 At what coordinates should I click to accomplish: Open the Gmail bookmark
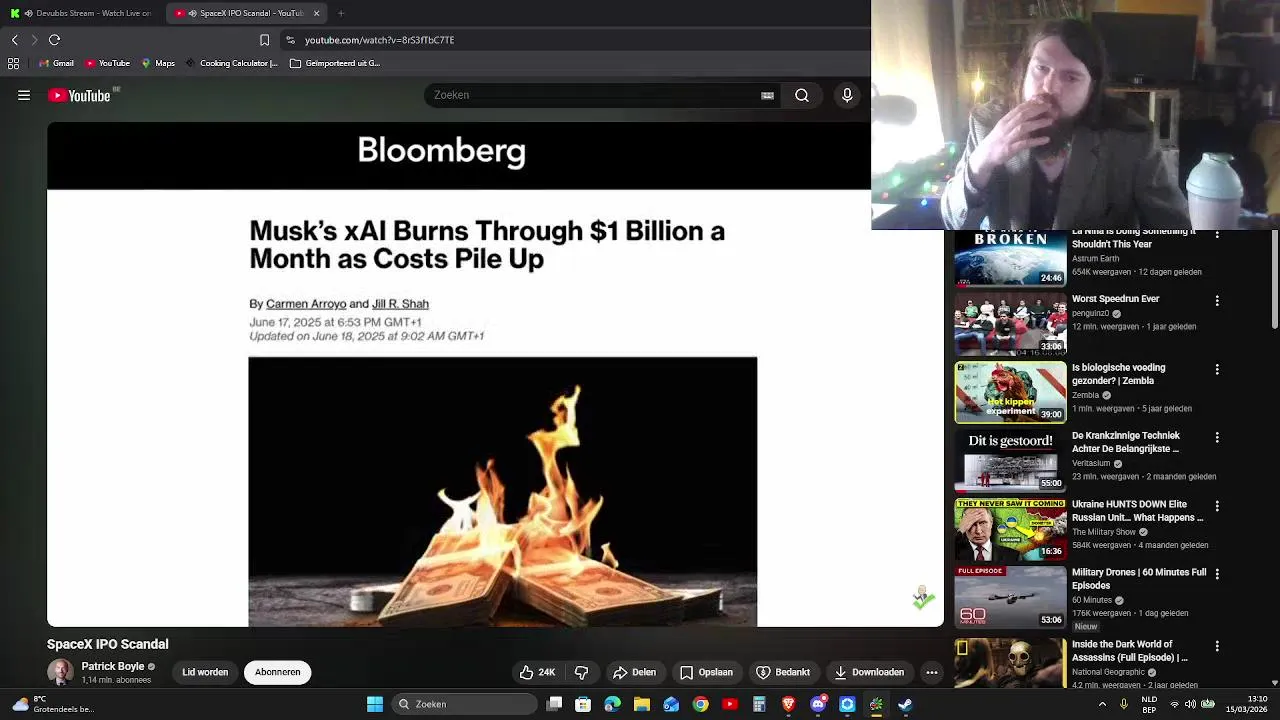56,63
